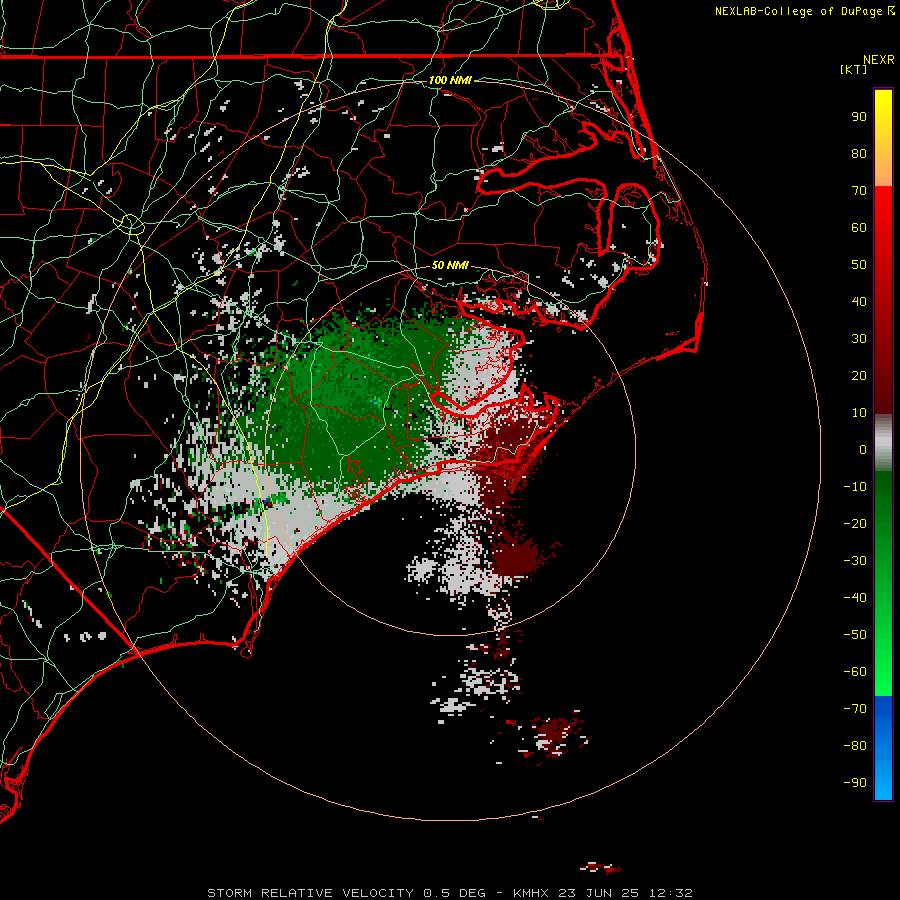This screenshot has width=900, height=900.
Task: Click the 0 scale label
Action: coord(863,450)
